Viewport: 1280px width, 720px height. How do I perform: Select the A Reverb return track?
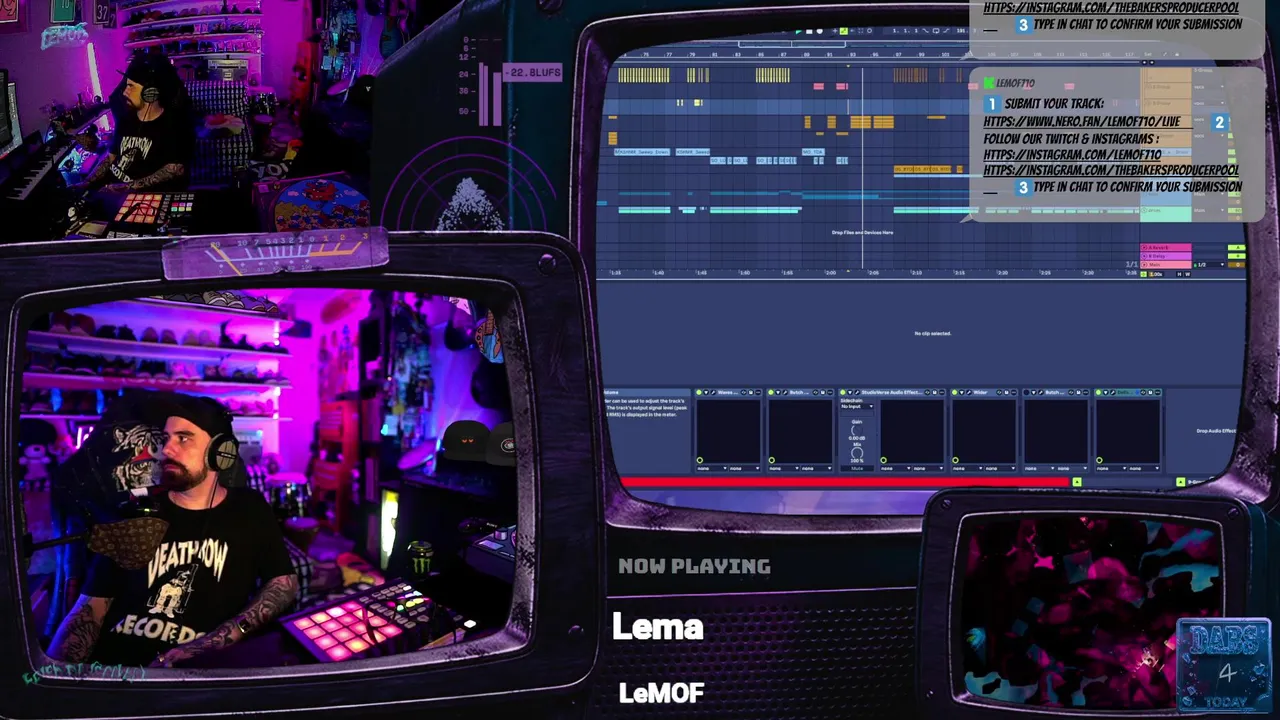1166,247
